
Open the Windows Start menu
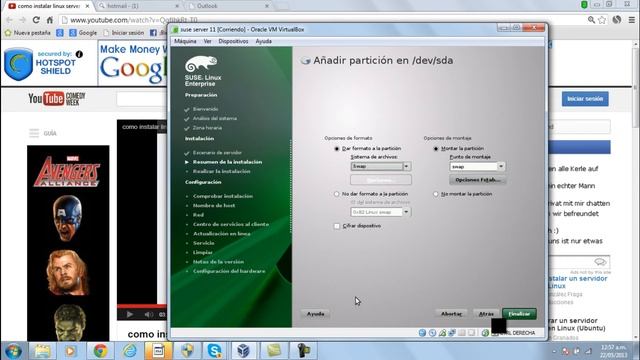(13, 351)
